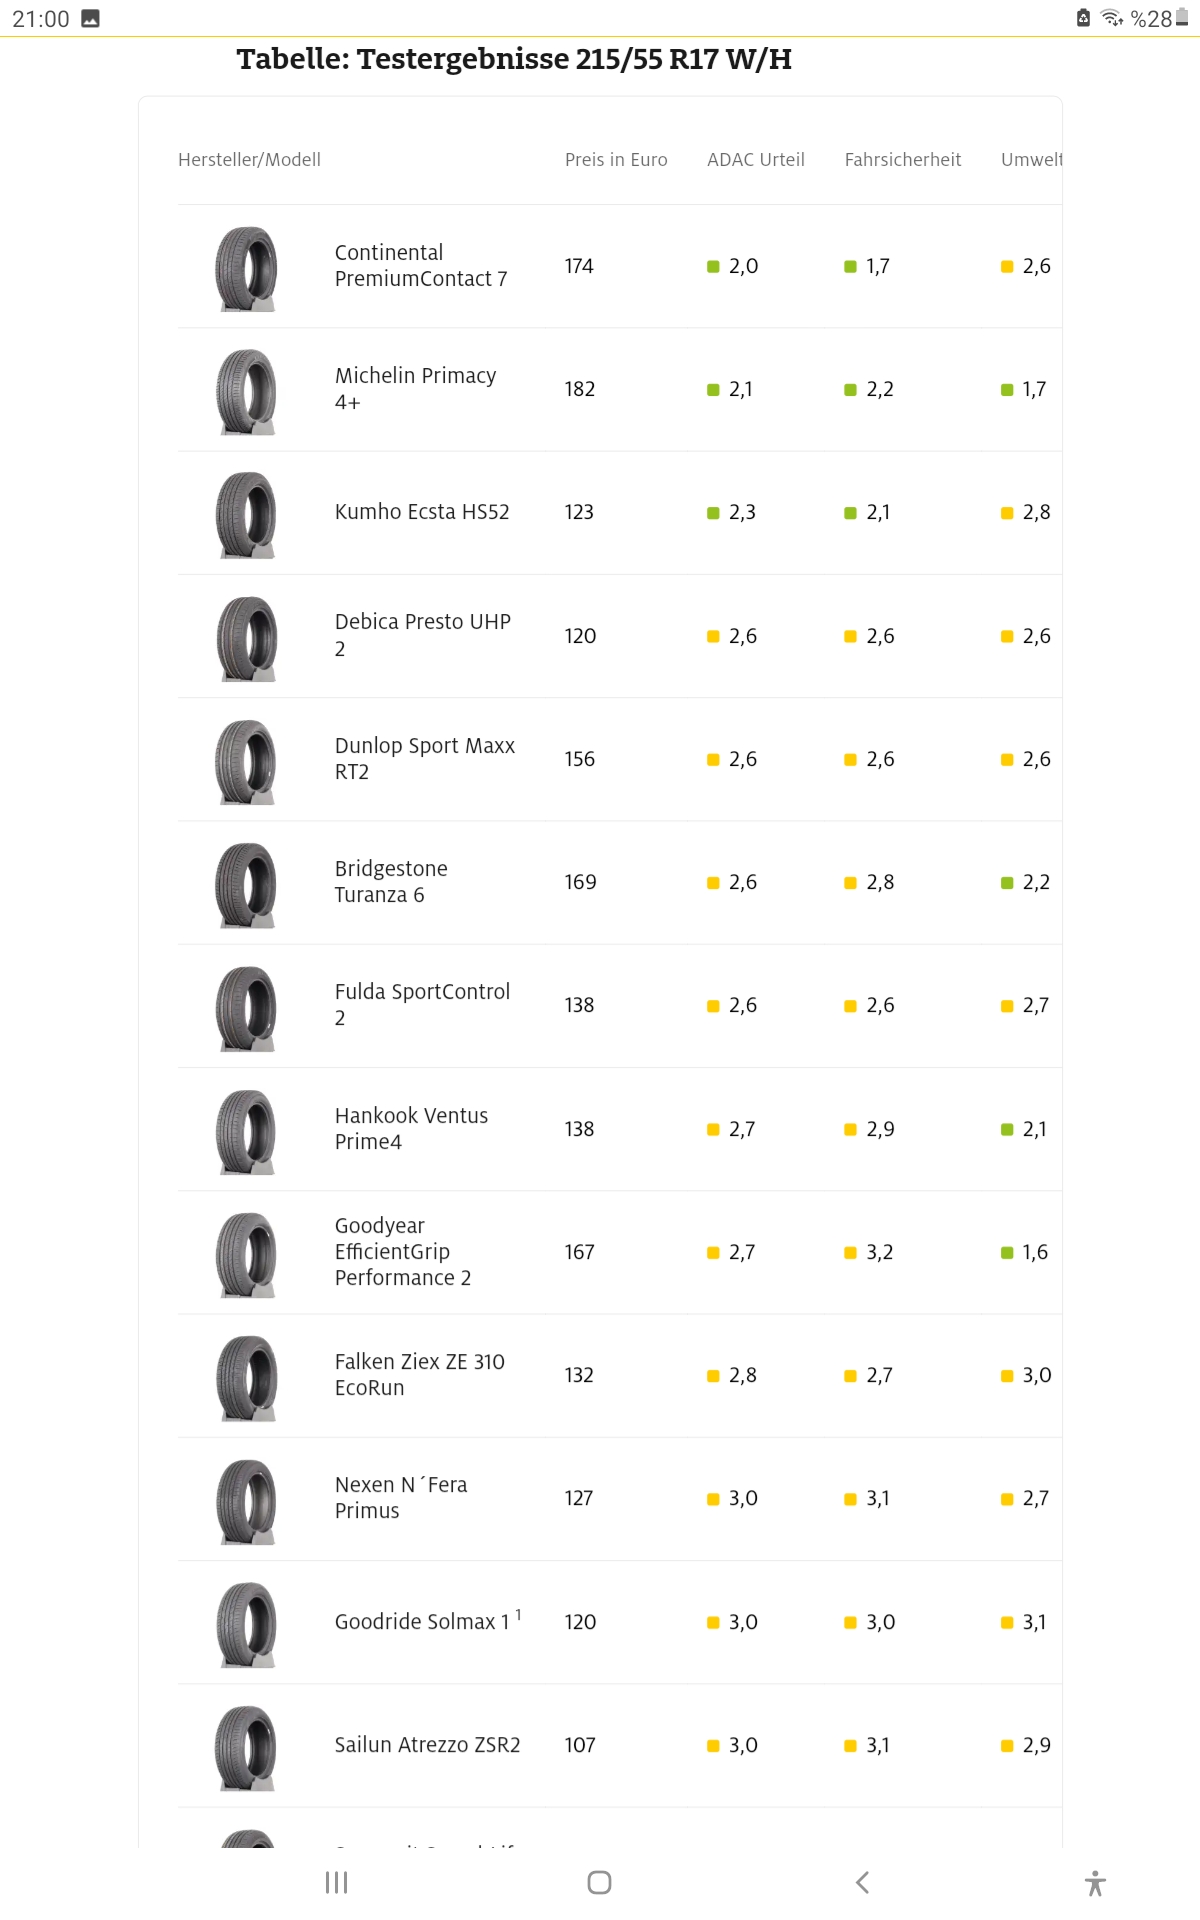Tap the partially visible Umwelt column header

[1031, 160]
